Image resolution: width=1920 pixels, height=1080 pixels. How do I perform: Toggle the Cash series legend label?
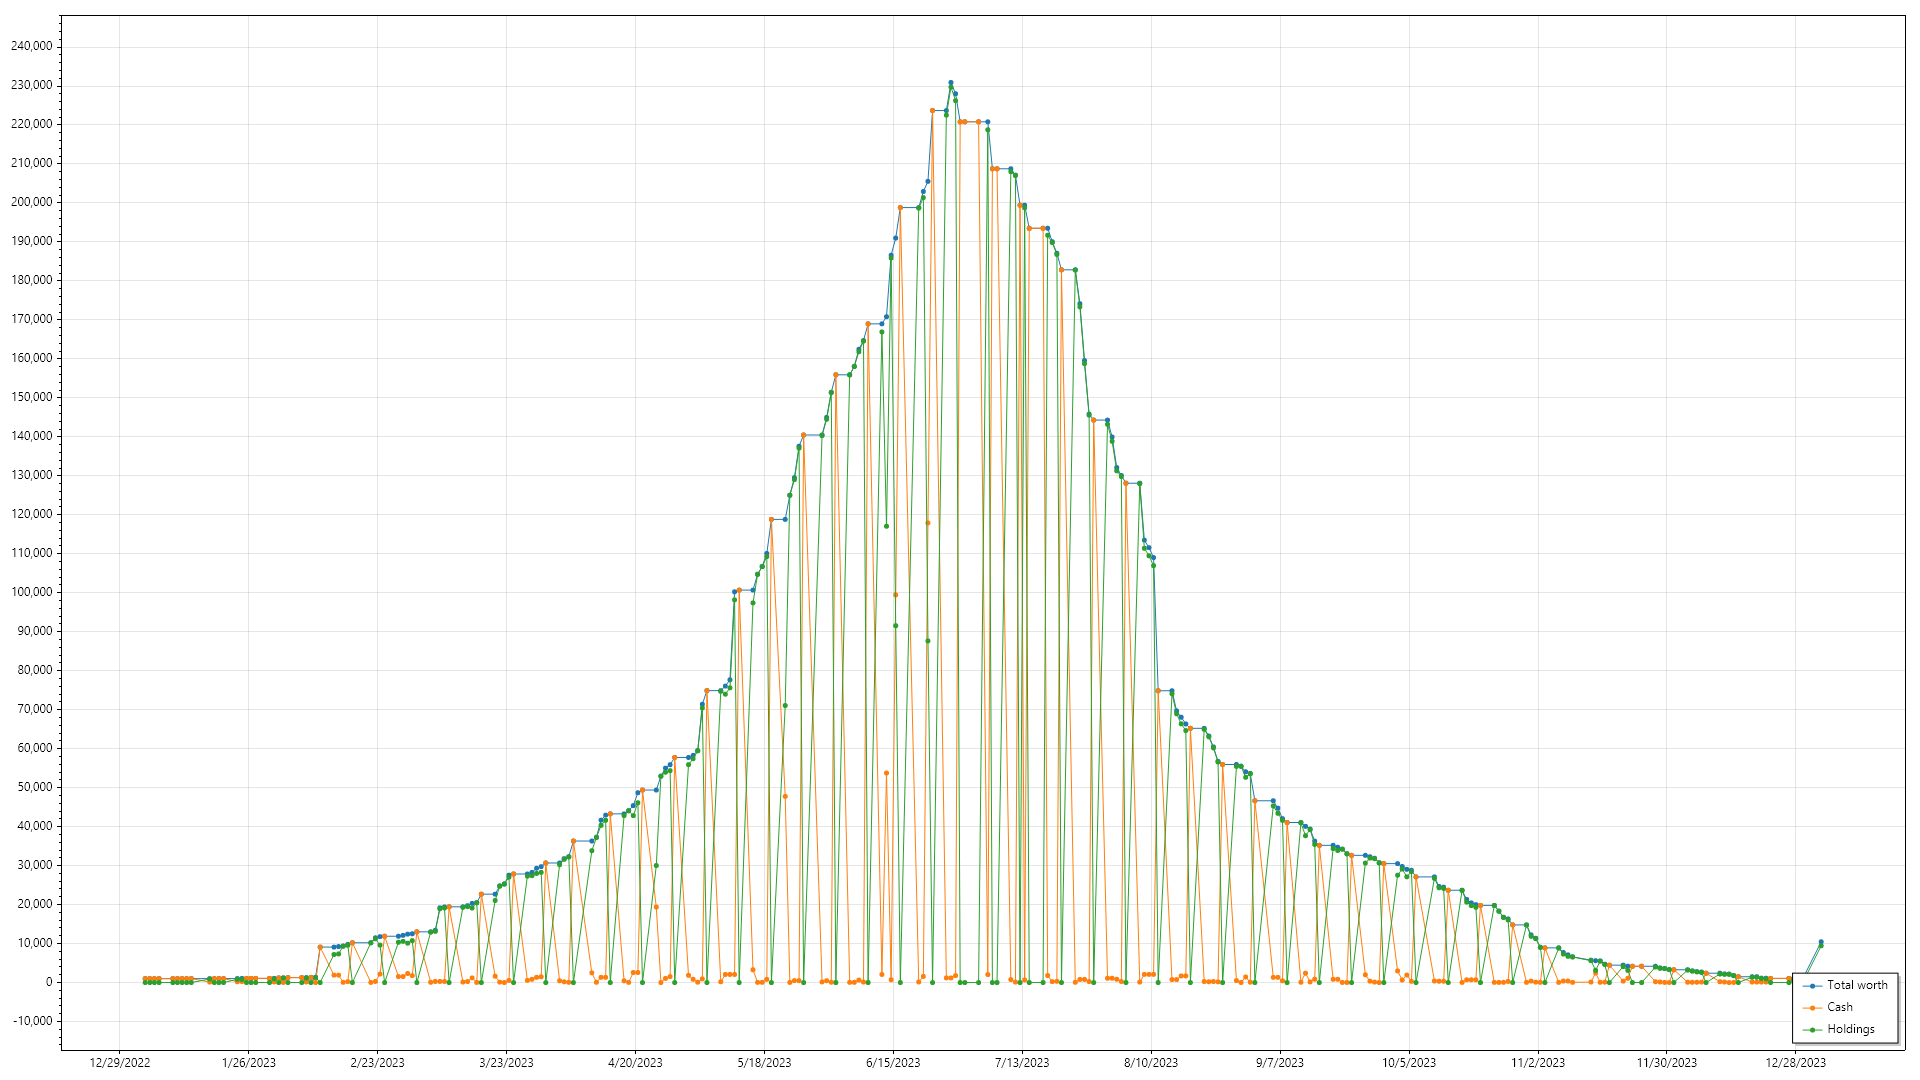(x=1839, y=1007)
